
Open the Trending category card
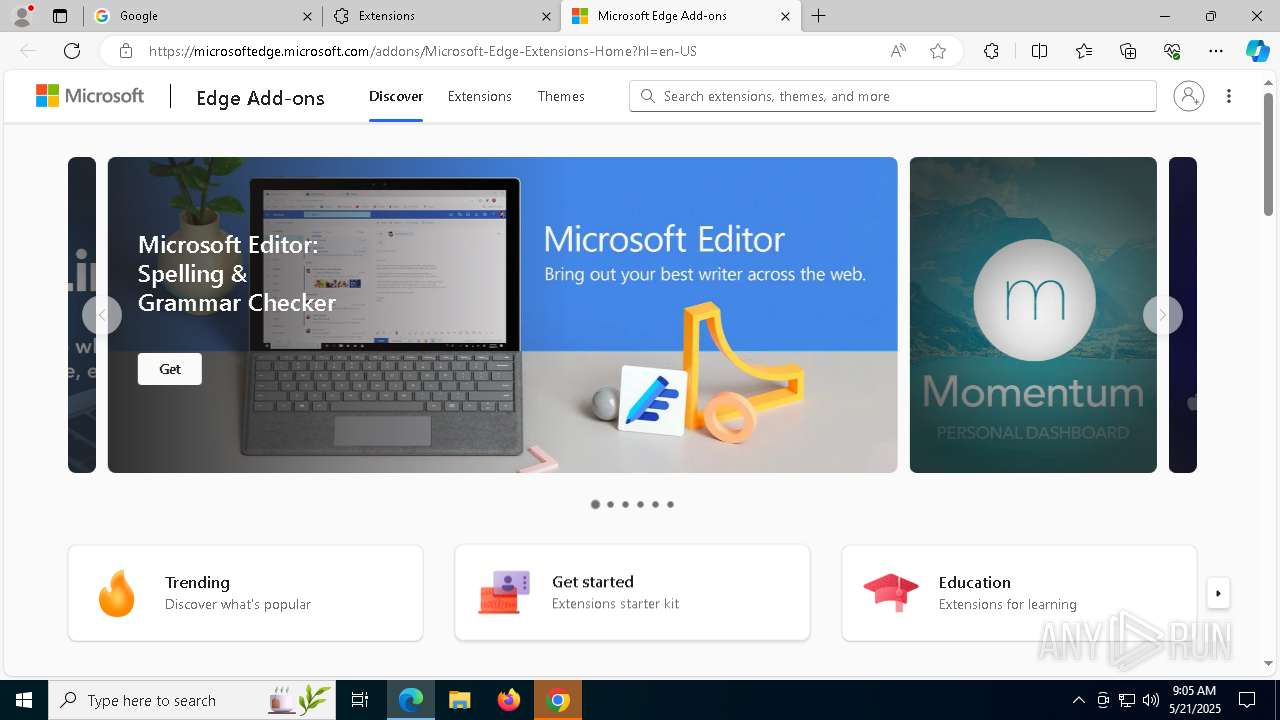coord(245,593)
